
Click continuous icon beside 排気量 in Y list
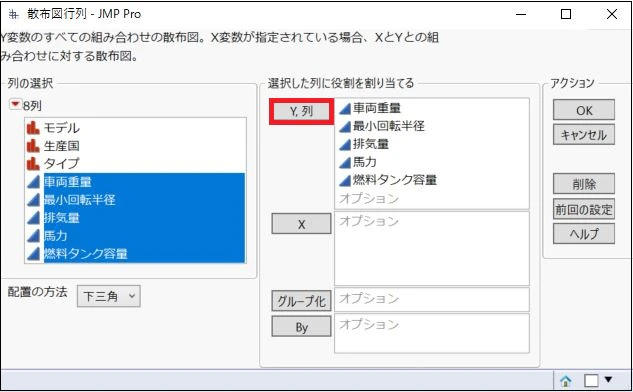345,144
